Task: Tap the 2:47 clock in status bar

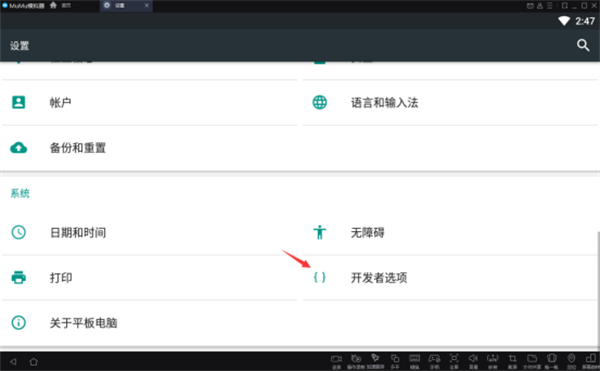Action: [x=585, y=21]
